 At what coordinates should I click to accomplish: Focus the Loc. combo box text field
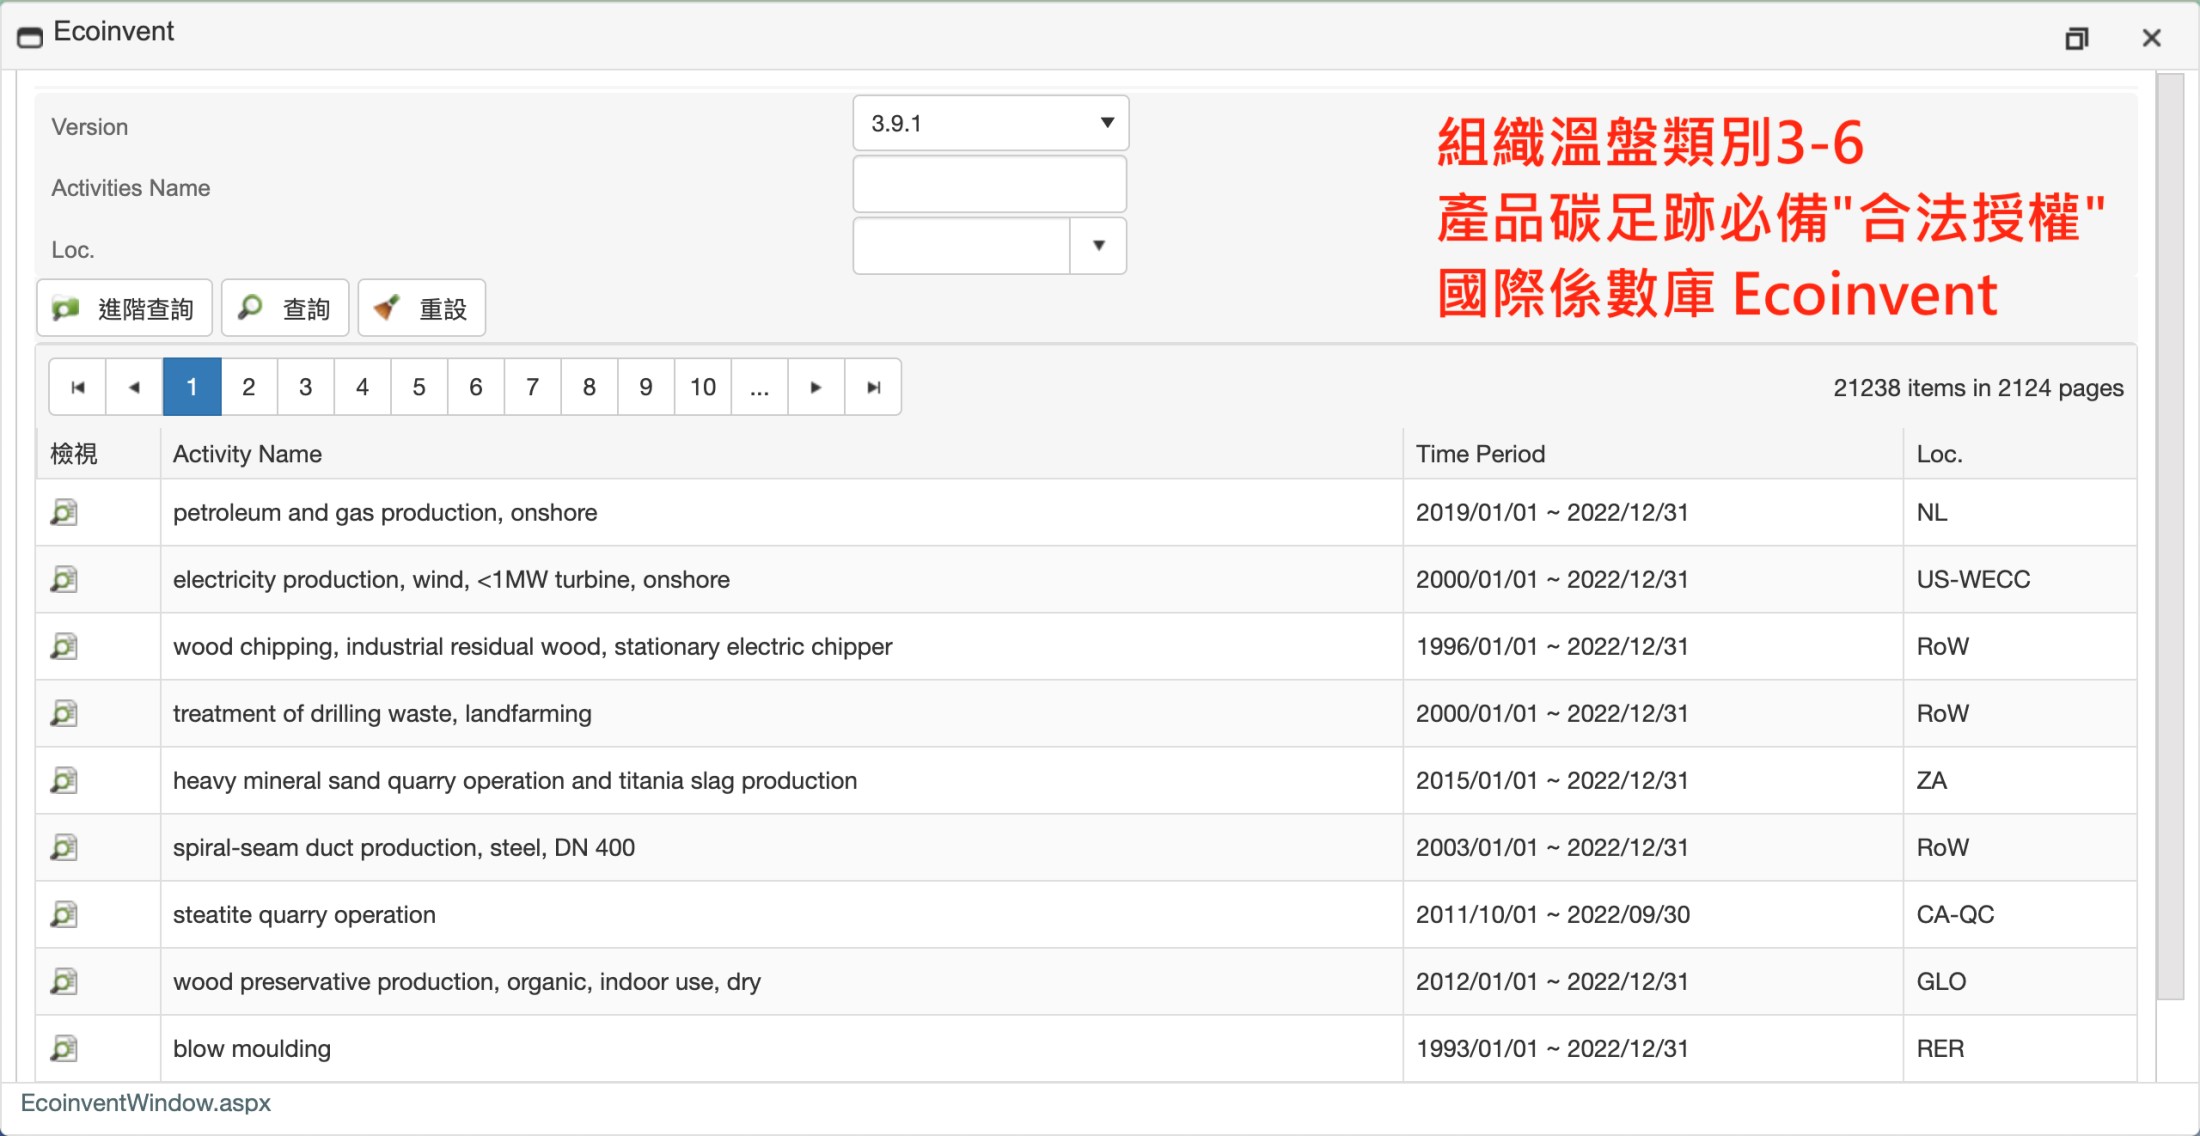[x=961, y=245]
